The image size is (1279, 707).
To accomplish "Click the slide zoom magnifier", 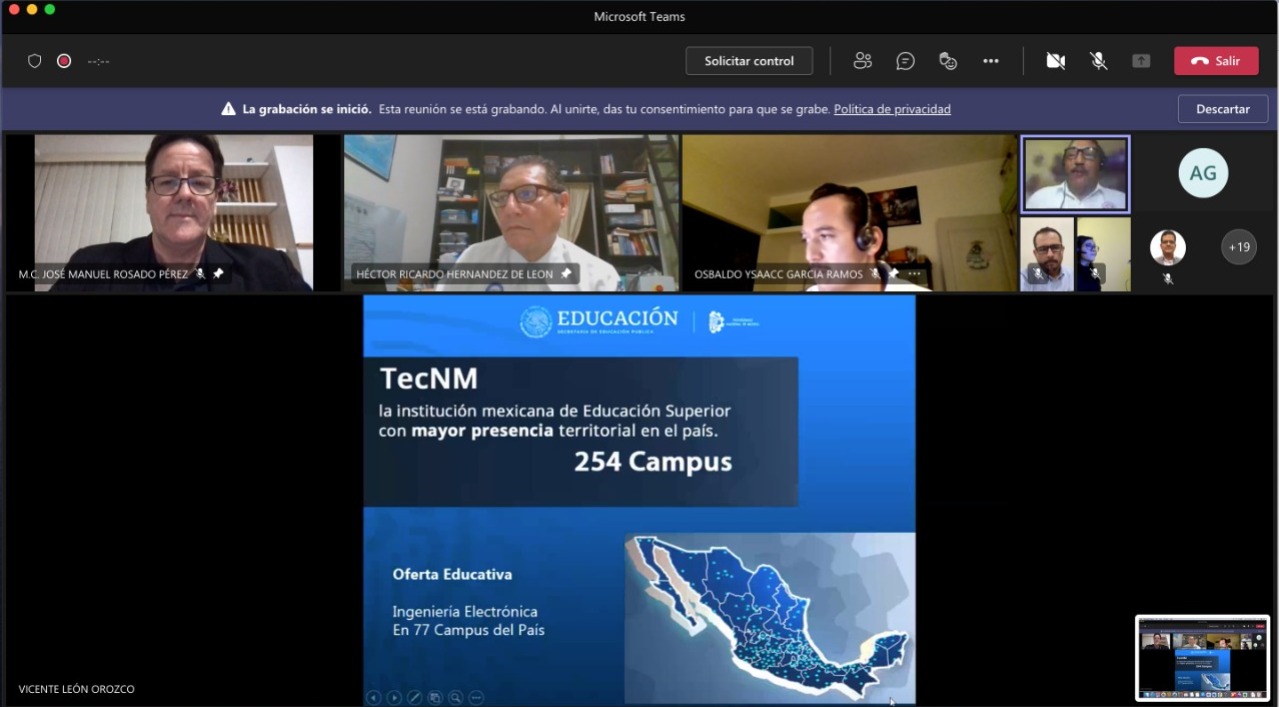I will (455, 697).
